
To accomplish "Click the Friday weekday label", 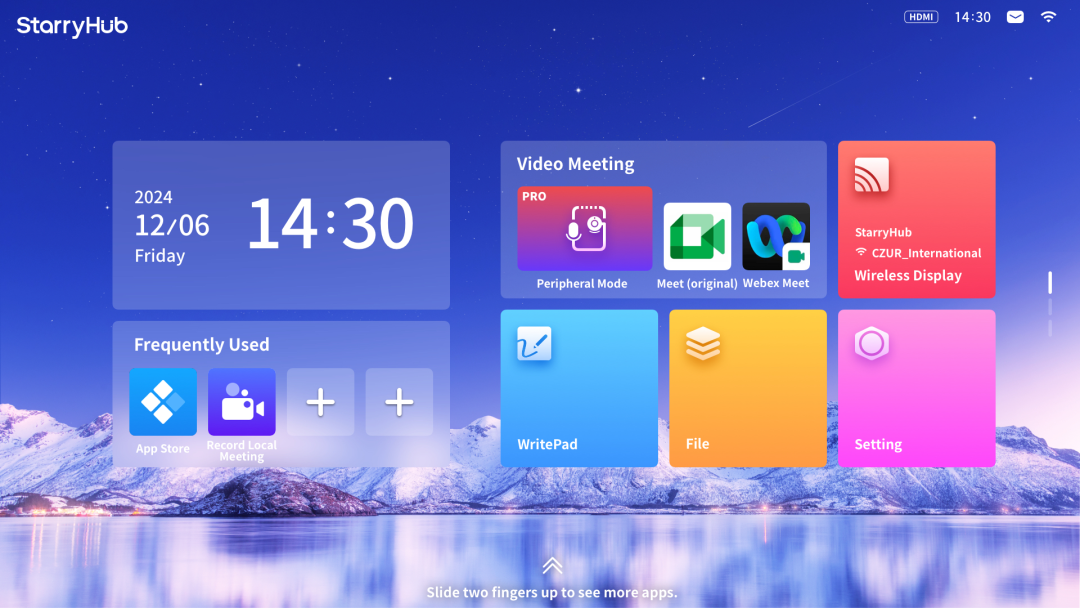I will pyautogui.click(x=160, y=256).
